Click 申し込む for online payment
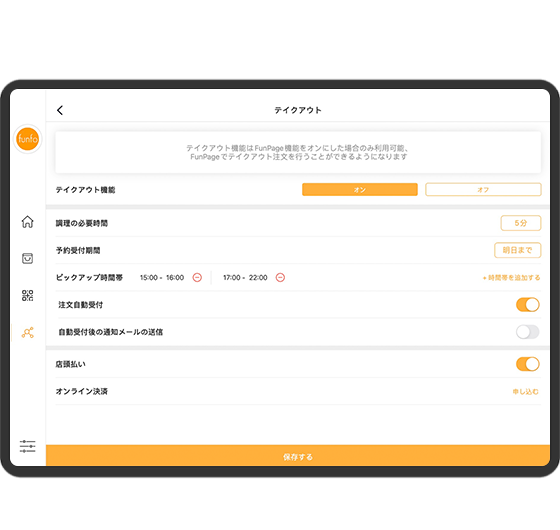 click(x=526, y=392)
